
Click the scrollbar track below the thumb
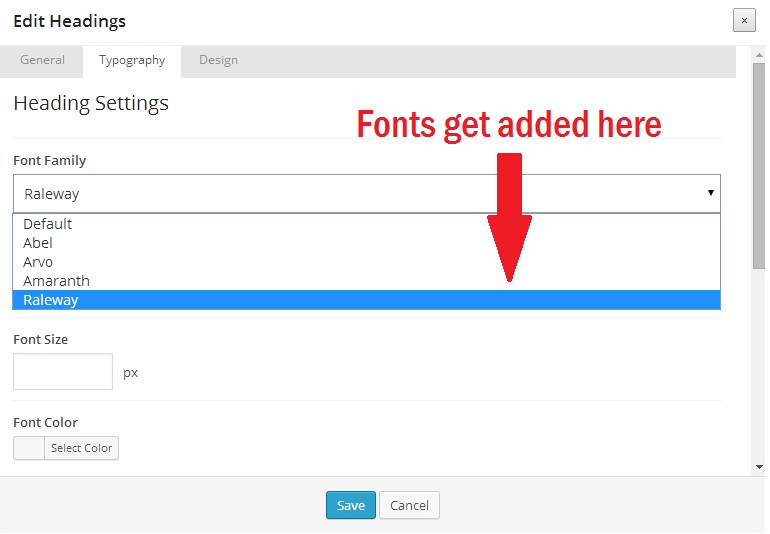[758, 370]
